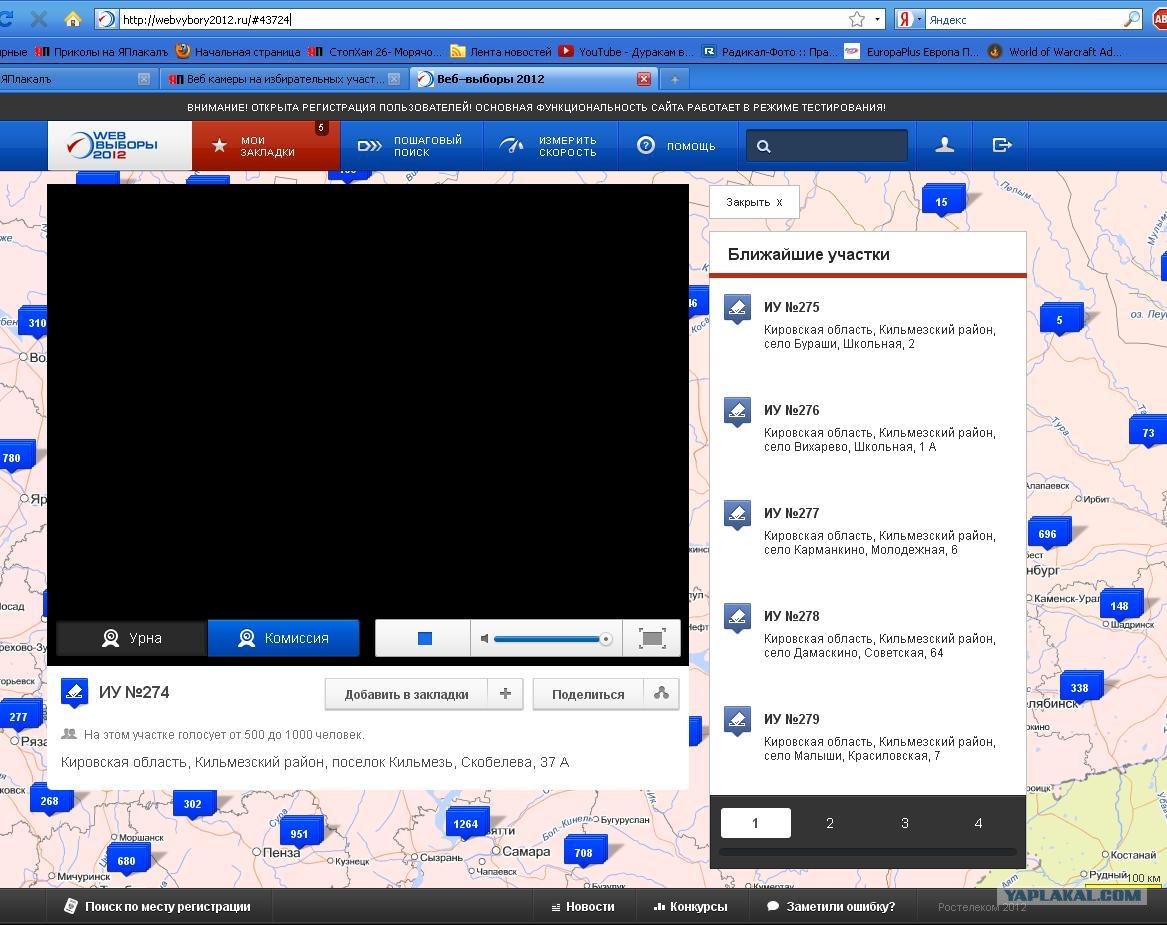The image size is (1167, 925).
Task: Click the plus icon next to Добавить в закладки
Action: point(505,694)
